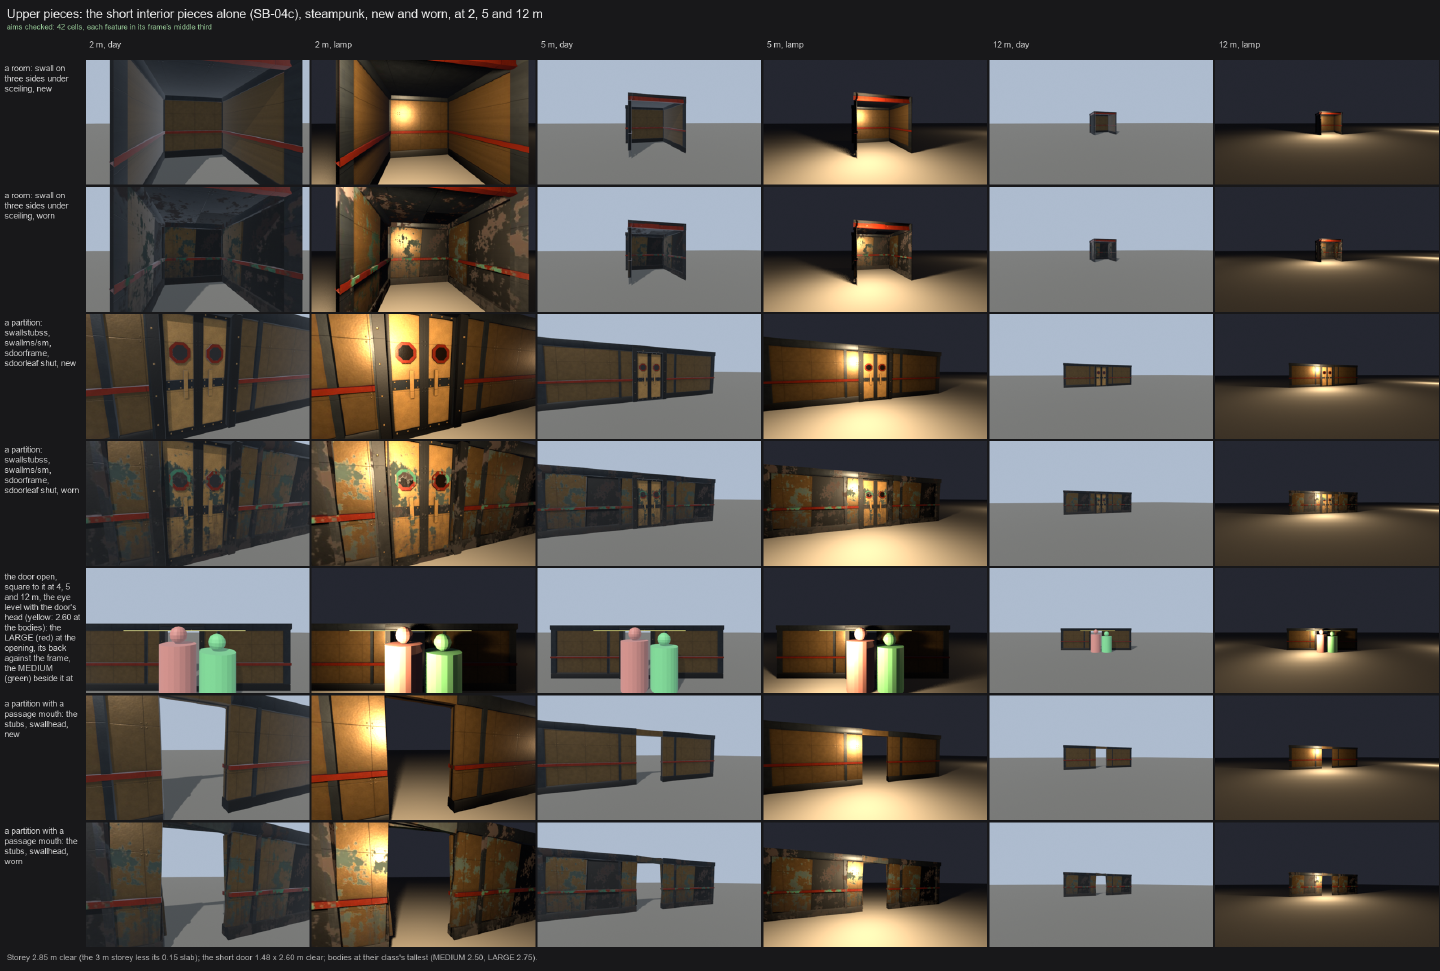This screenshot has height=971, width=1440.
Task: Click the "5 m, lamp" column header
Action: (x=785, y=45)
